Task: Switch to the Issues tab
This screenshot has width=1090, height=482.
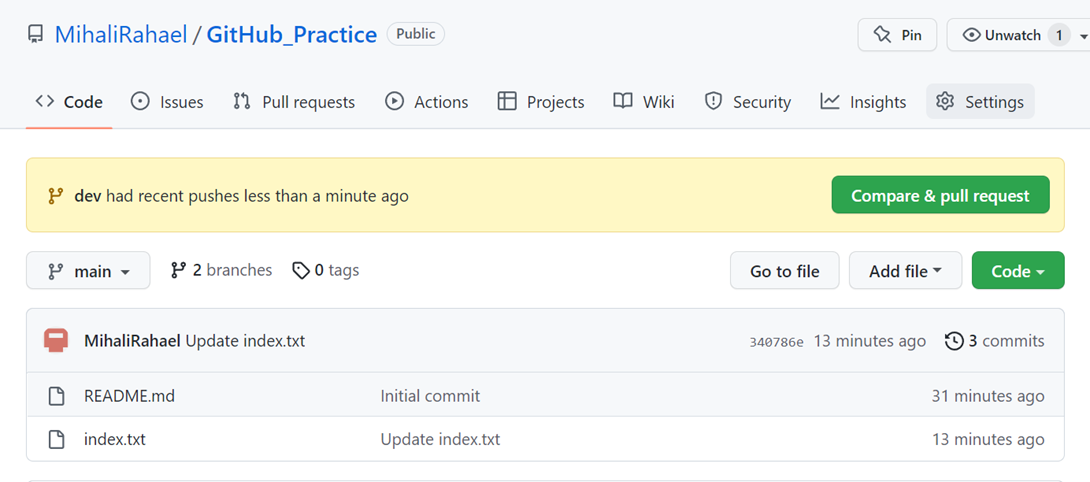Action: click(168, 102)
